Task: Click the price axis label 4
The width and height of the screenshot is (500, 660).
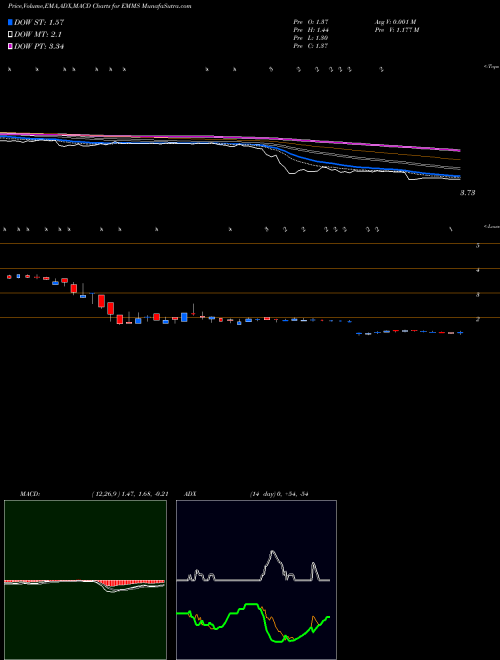Action: point(478,270)
